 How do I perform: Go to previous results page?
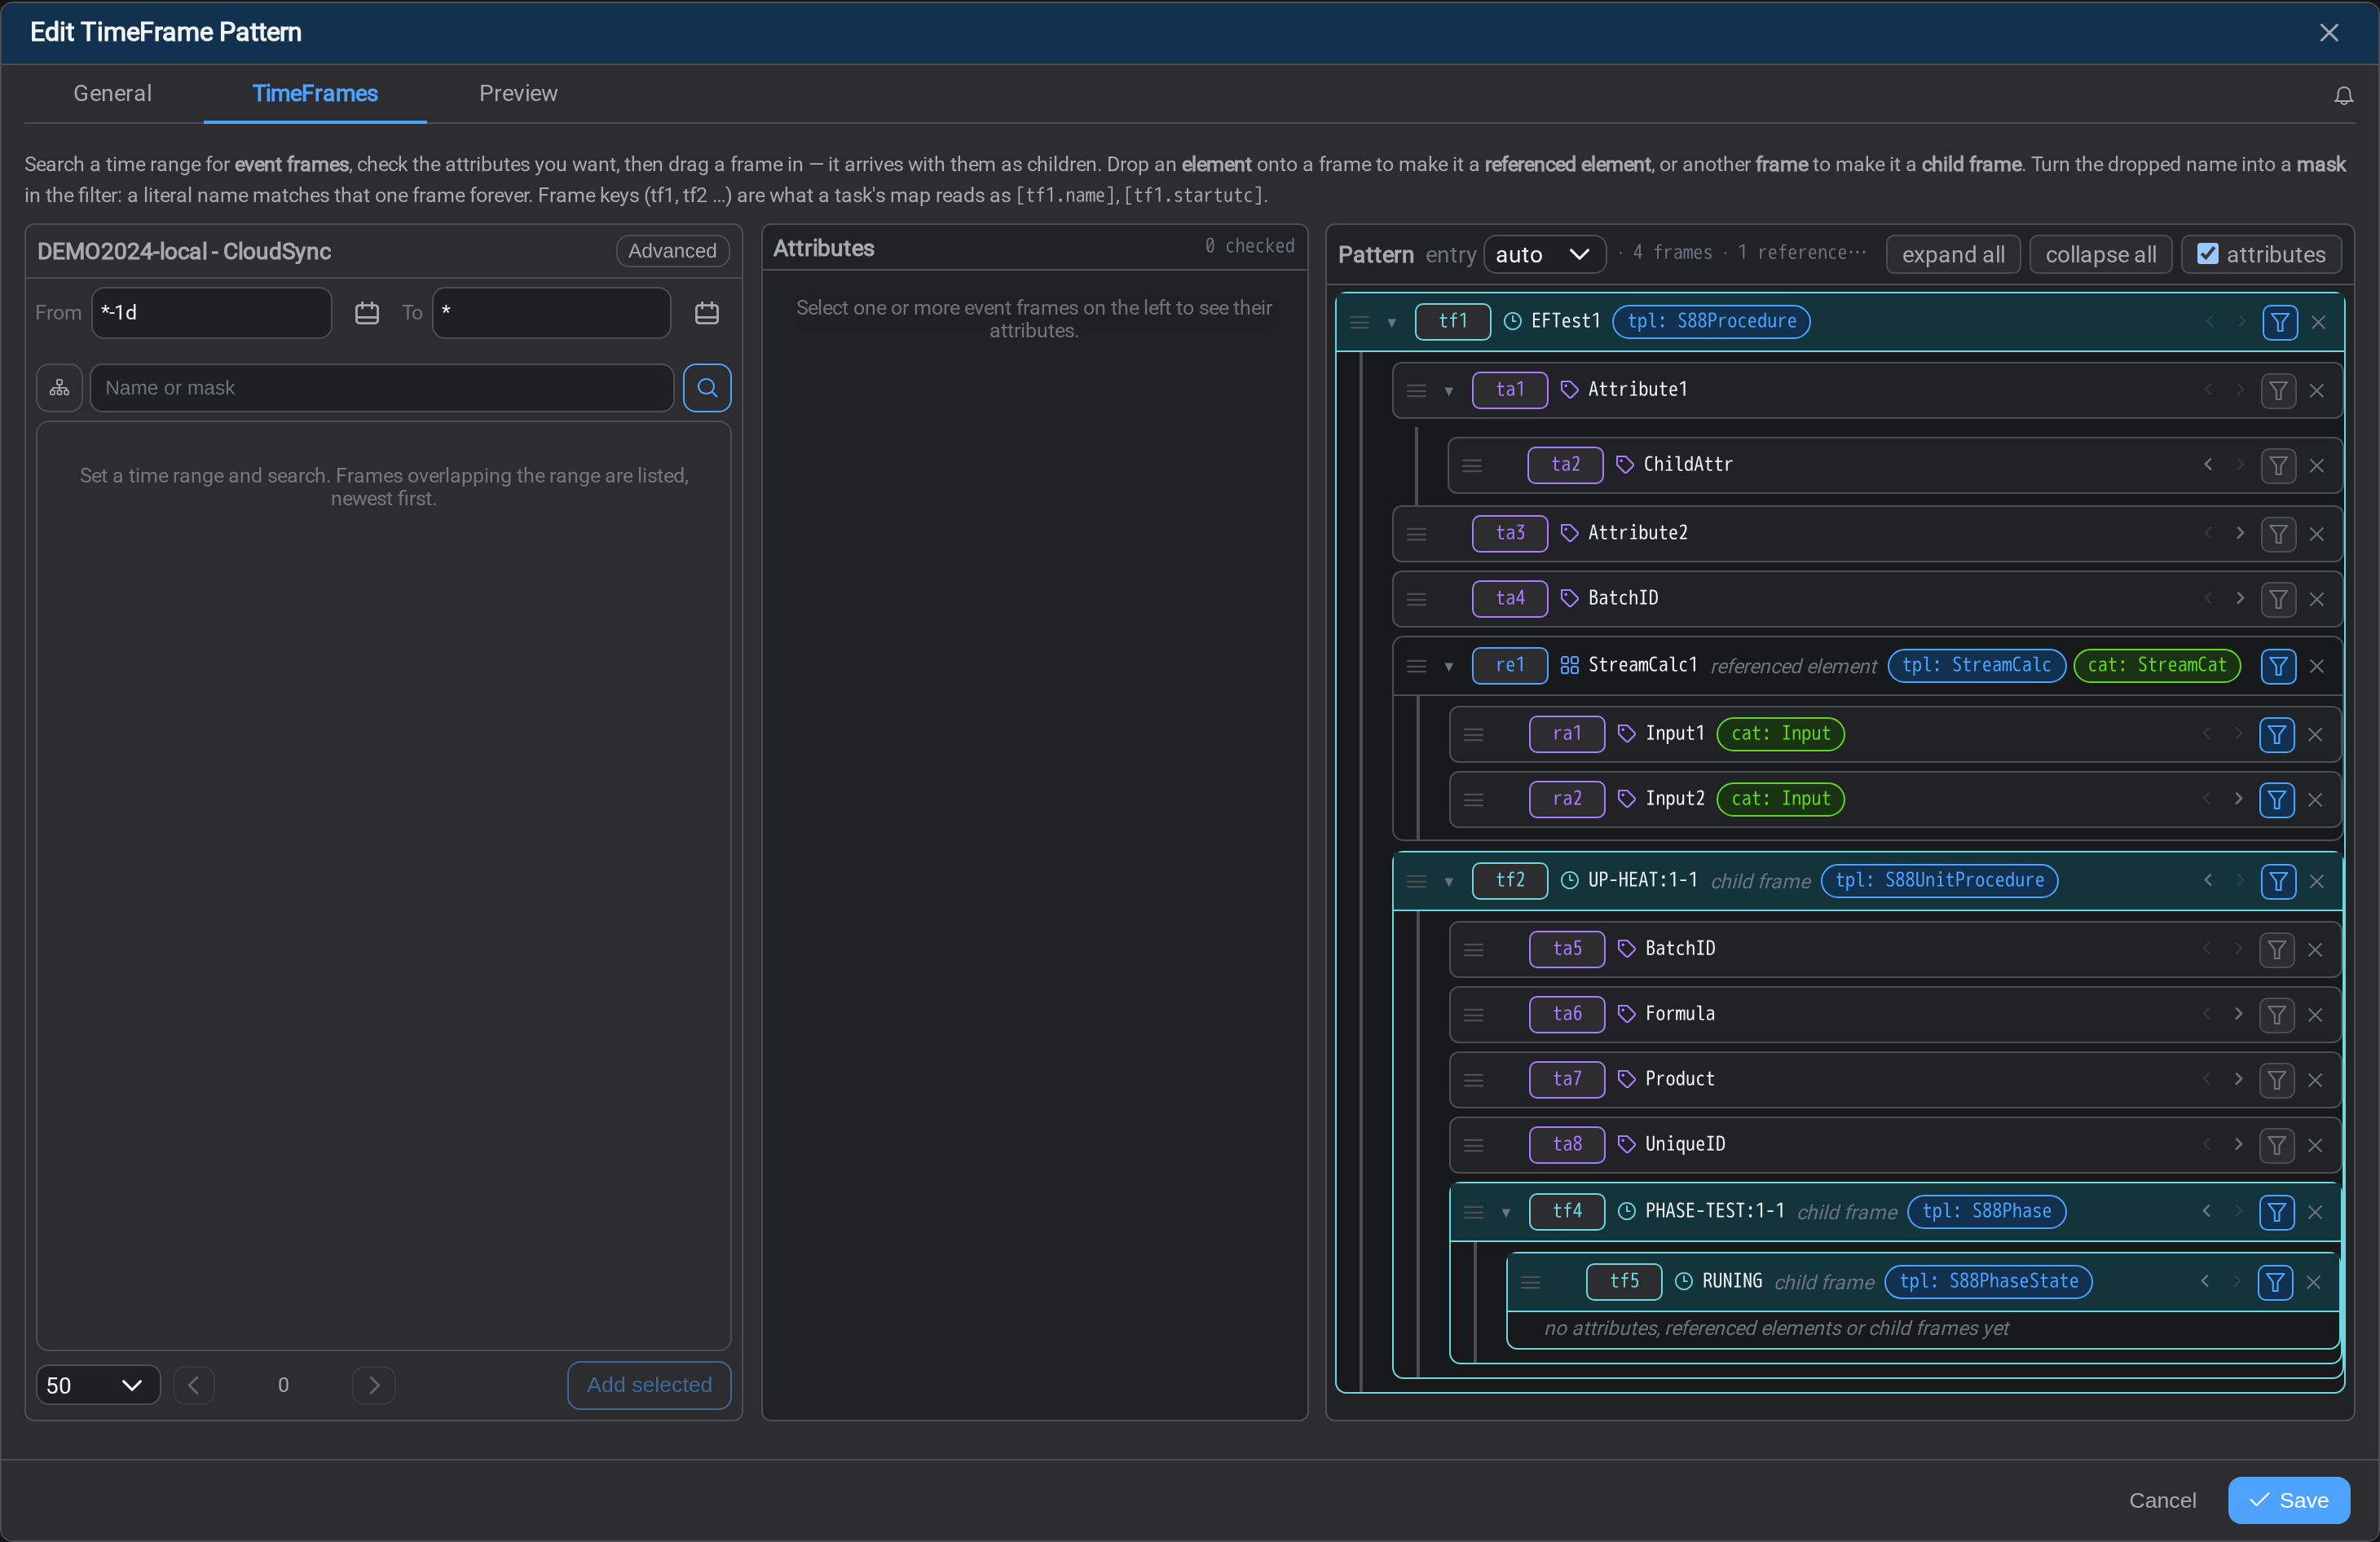(194, 1386)
